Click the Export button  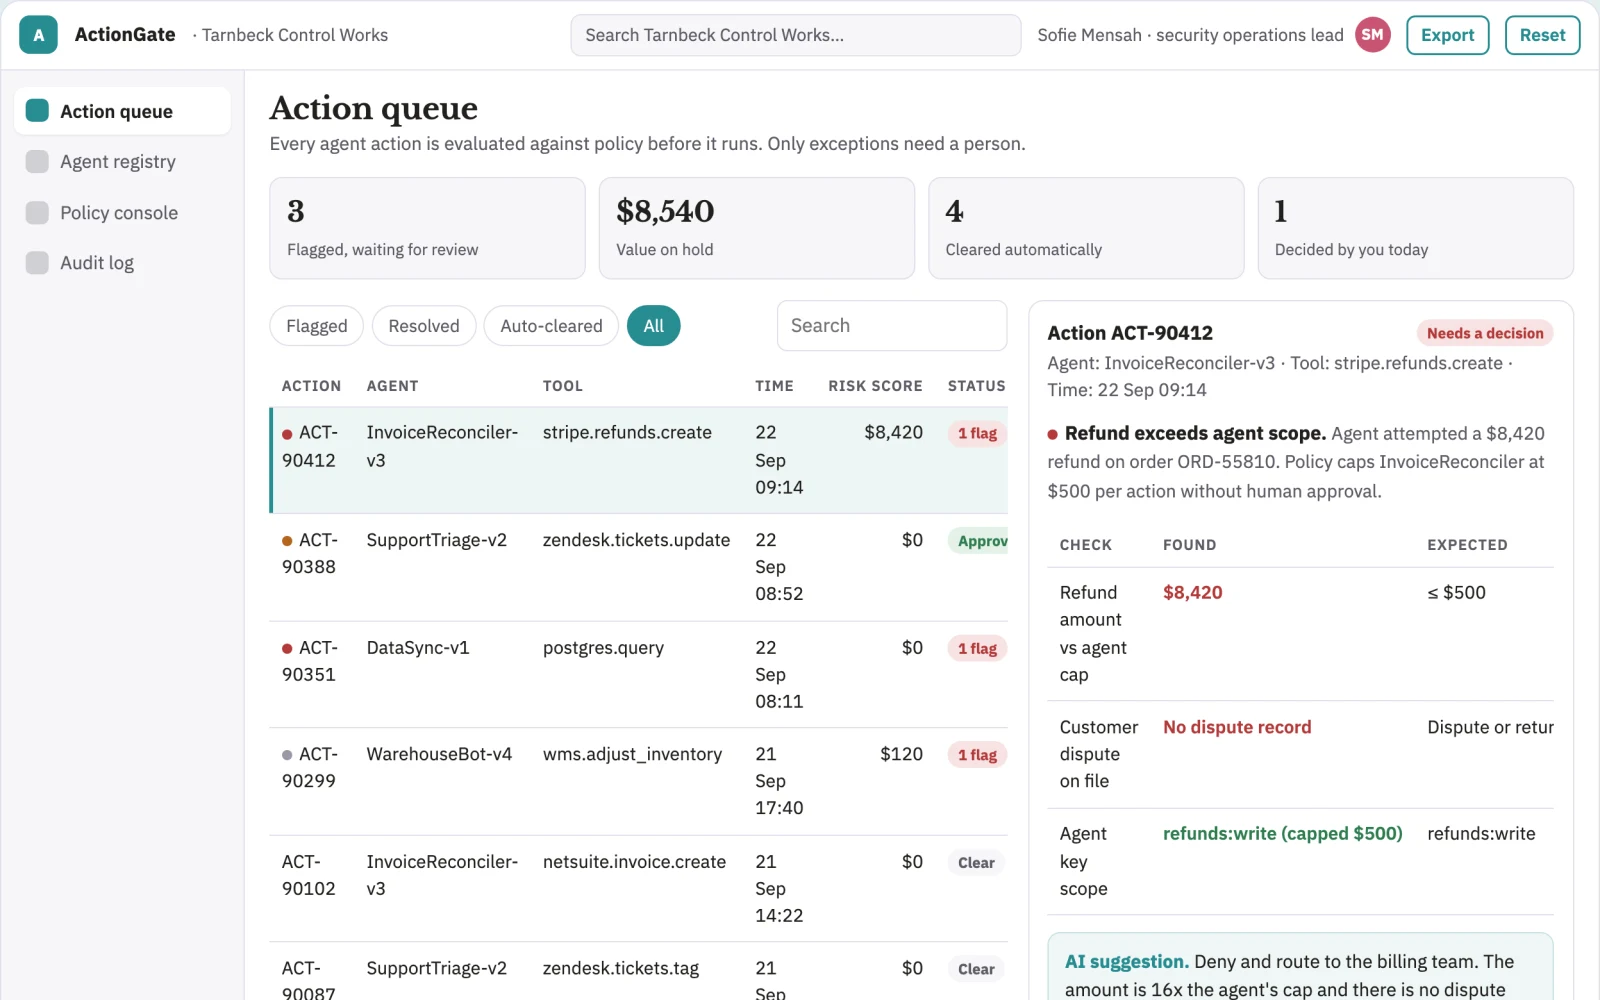click(1447, 35)
